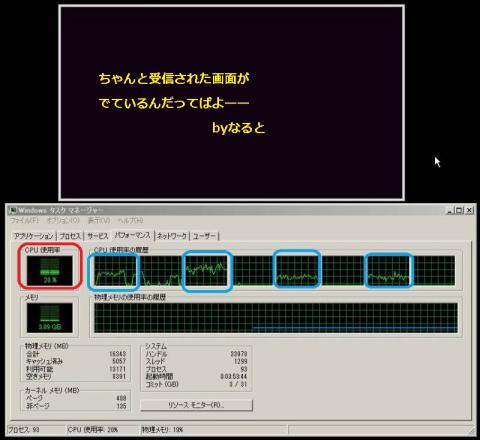Open リソース モニター(R)... button

[196, 405]
